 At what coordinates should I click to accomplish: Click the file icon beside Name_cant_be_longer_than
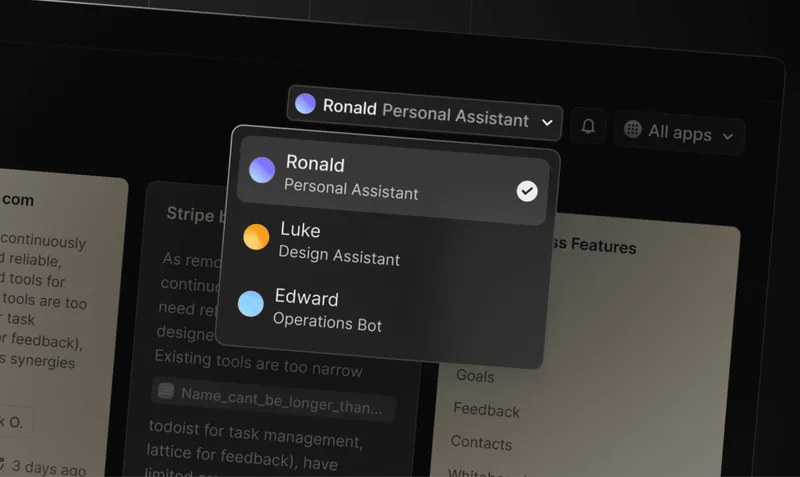pyautogui.click(x=166, y=391)
